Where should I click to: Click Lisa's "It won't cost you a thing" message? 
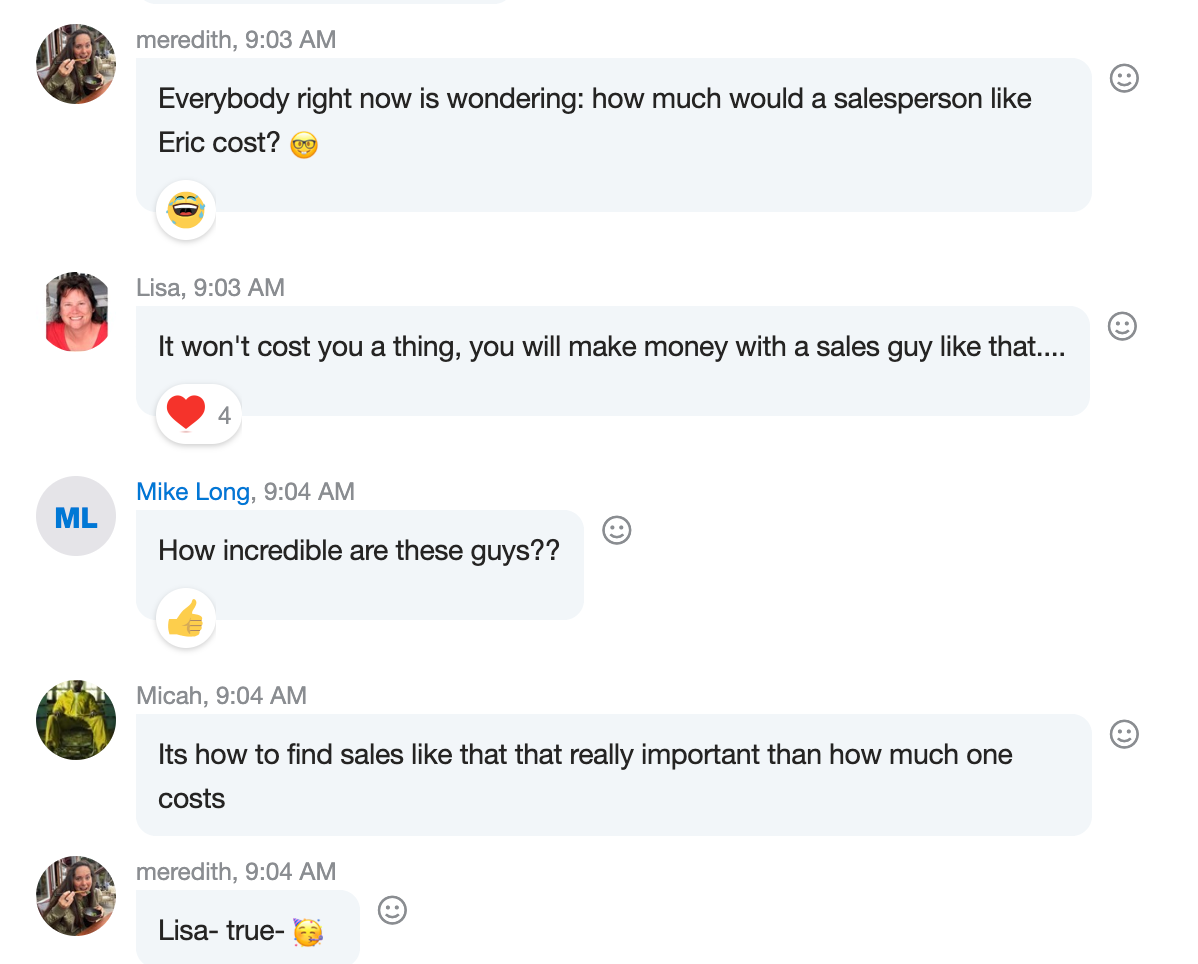pyautogui.click(x=610, y=347)
